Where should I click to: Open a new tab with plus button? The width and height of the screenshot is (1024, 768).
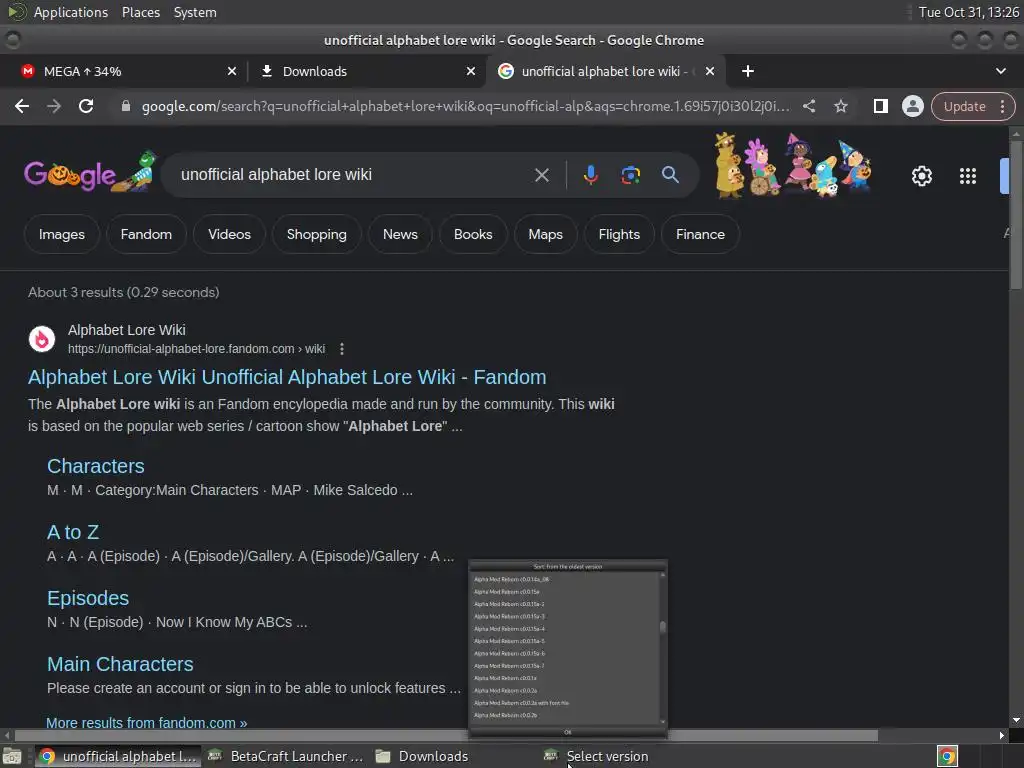click(x=748, y=71)
